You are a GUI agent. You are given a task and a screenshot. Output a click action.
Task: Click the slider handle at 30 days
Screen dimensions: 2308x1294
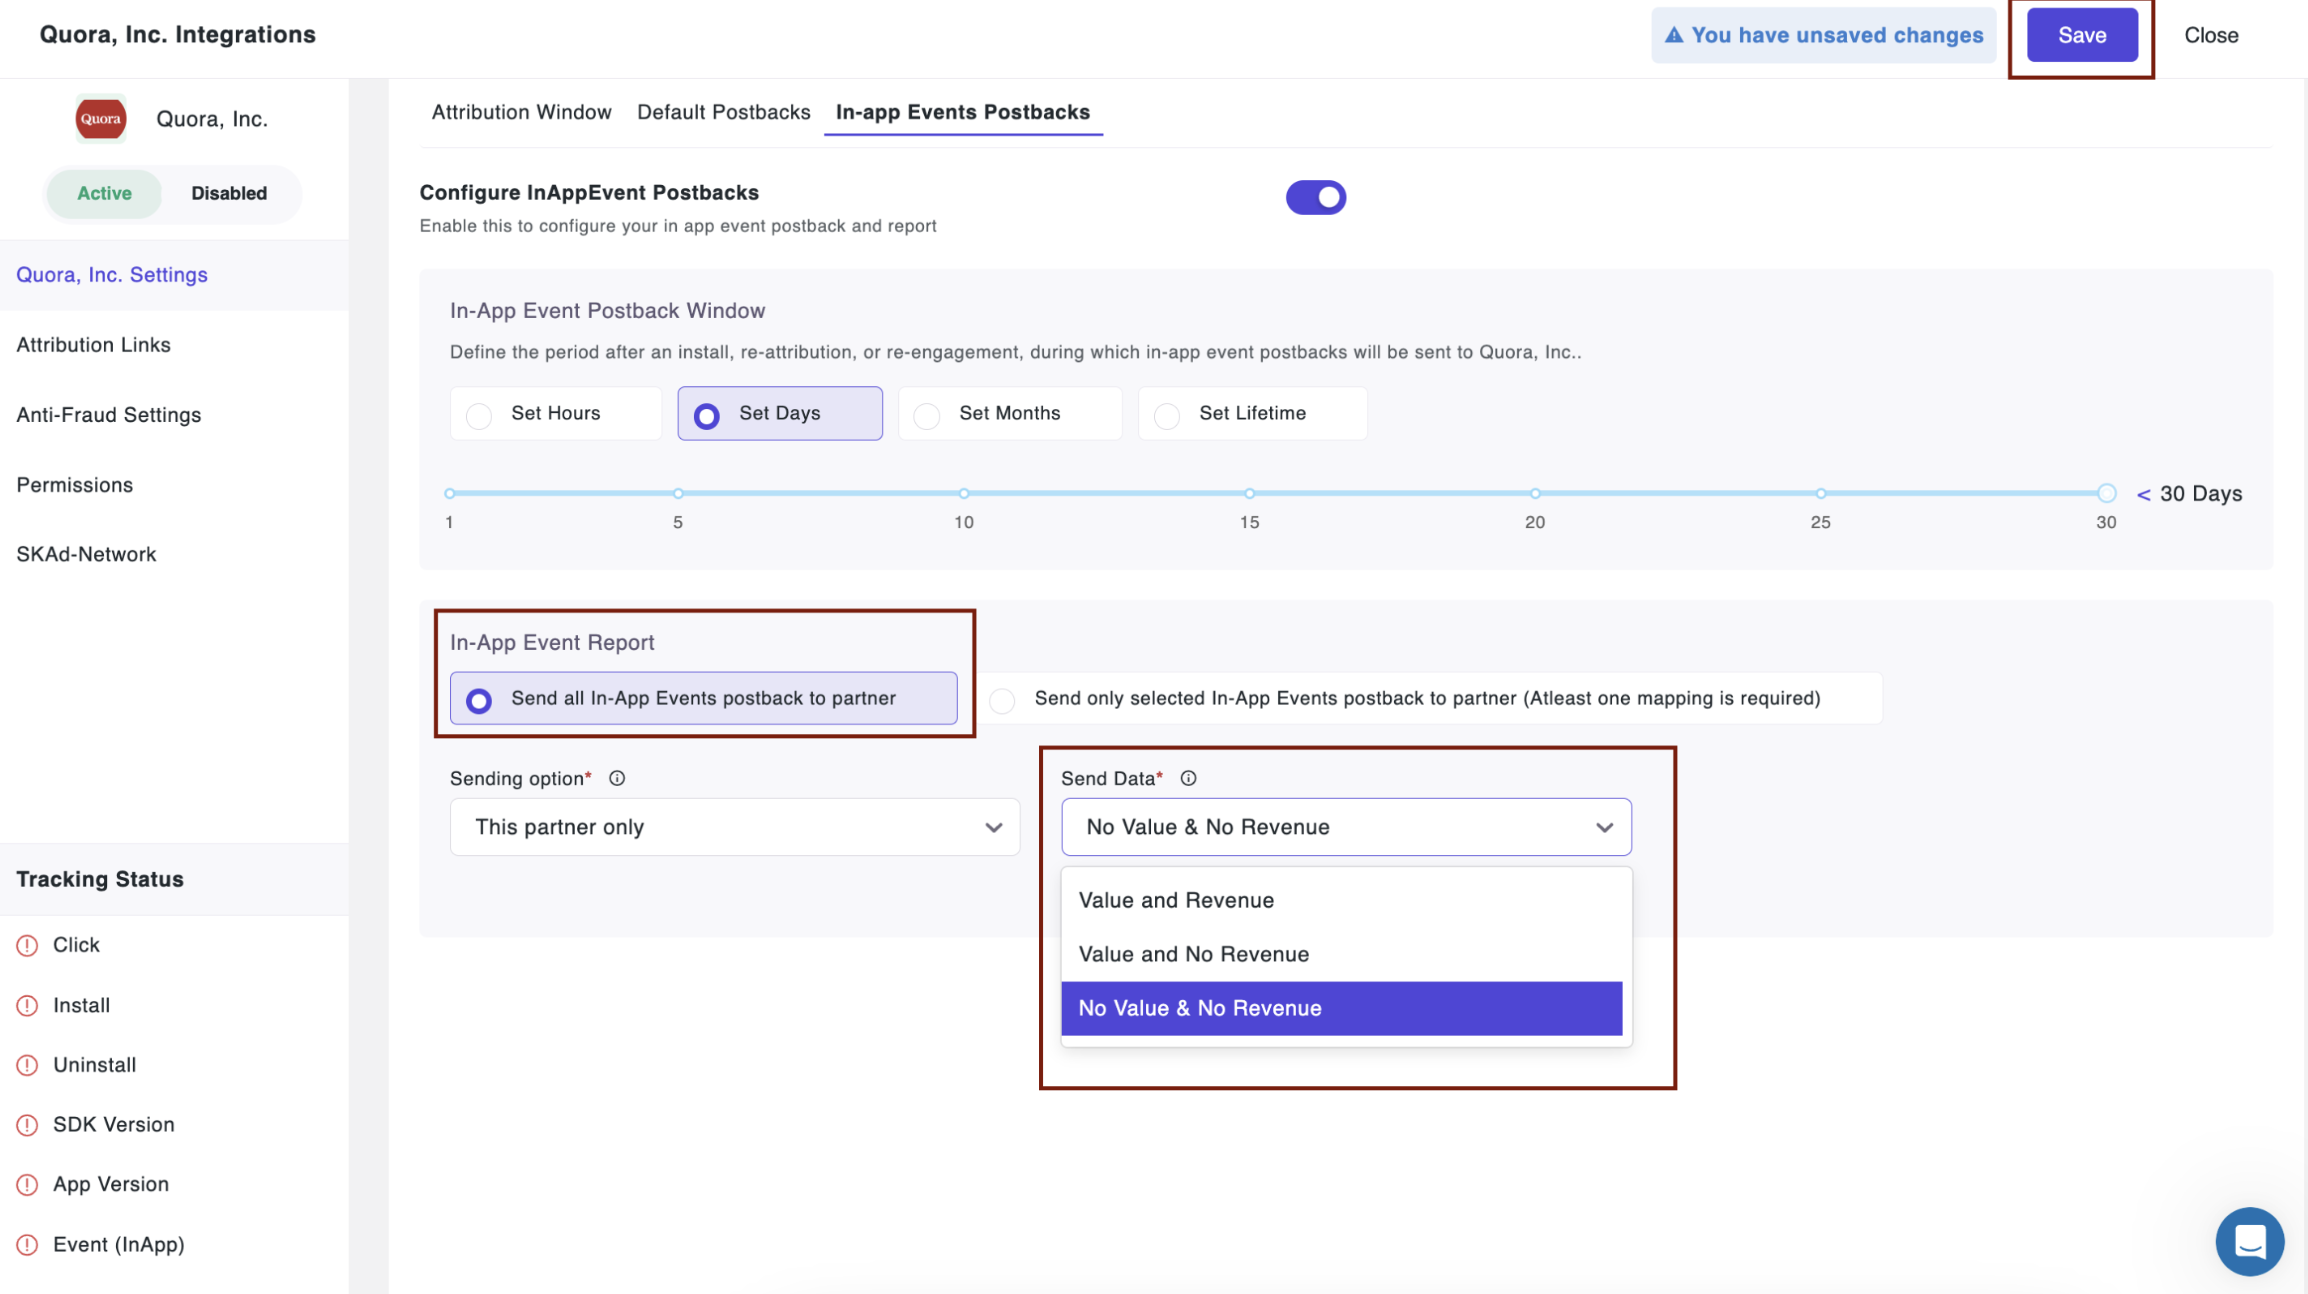point(2106,493)
